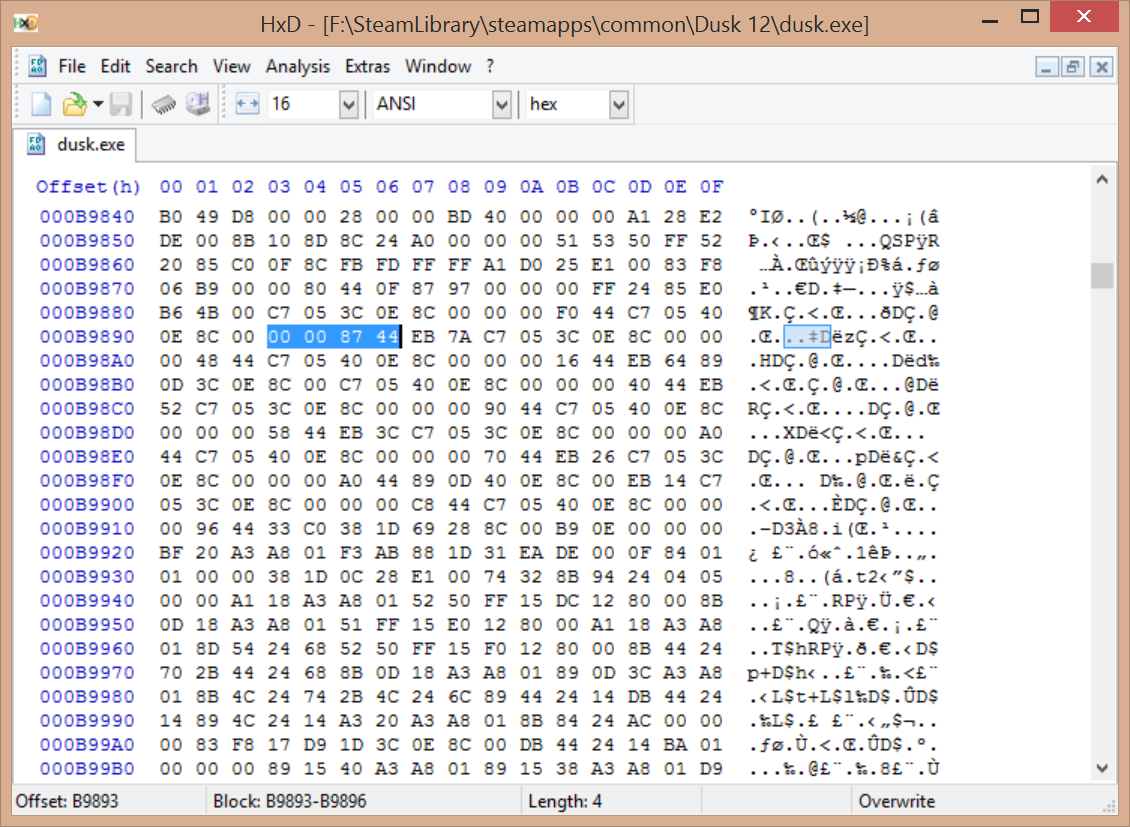
Task: Expand the hex offset base dropdown
Action: [x=618, y=104]
